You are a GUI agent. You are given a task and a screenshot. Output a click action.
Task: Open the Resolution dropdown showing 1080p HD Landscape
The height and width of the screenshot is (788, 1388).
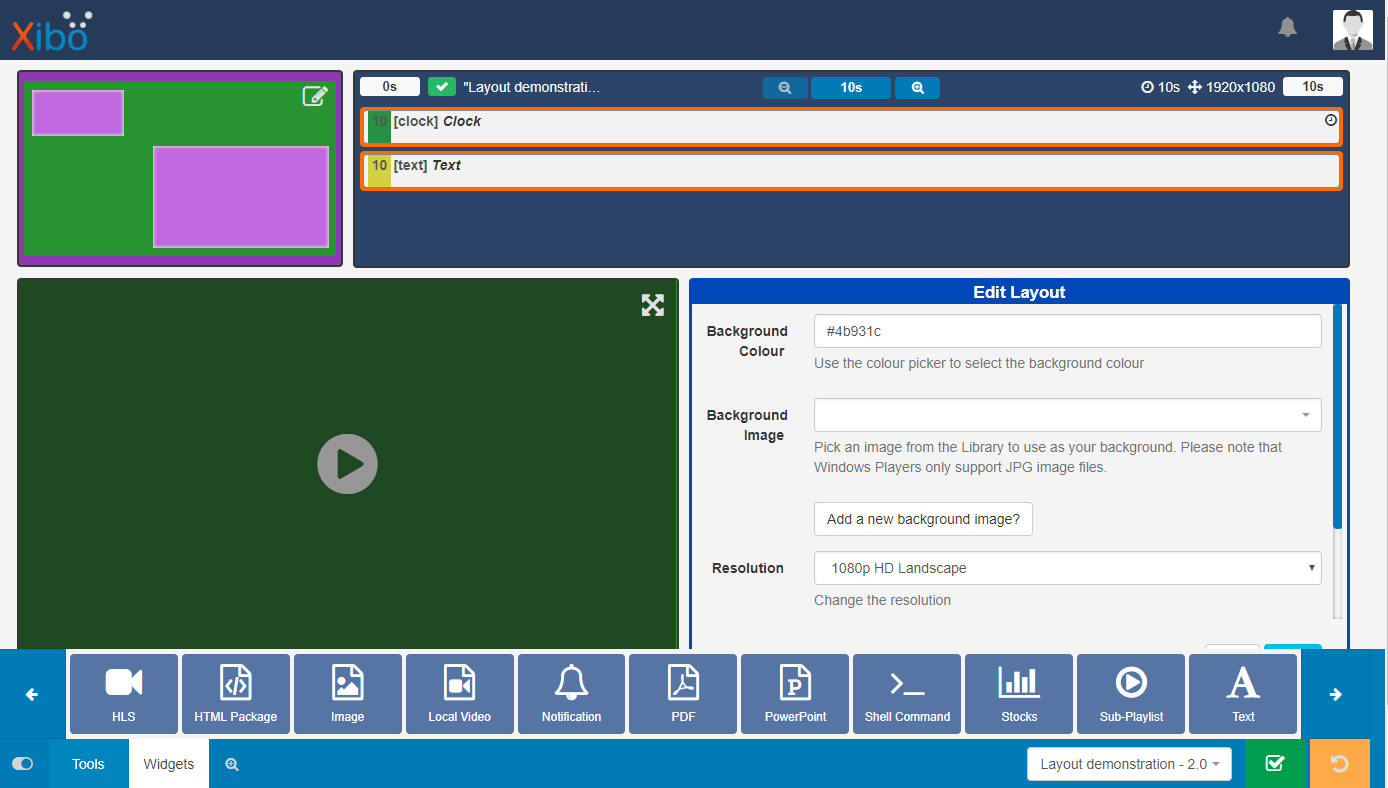tap(1066, 567)
